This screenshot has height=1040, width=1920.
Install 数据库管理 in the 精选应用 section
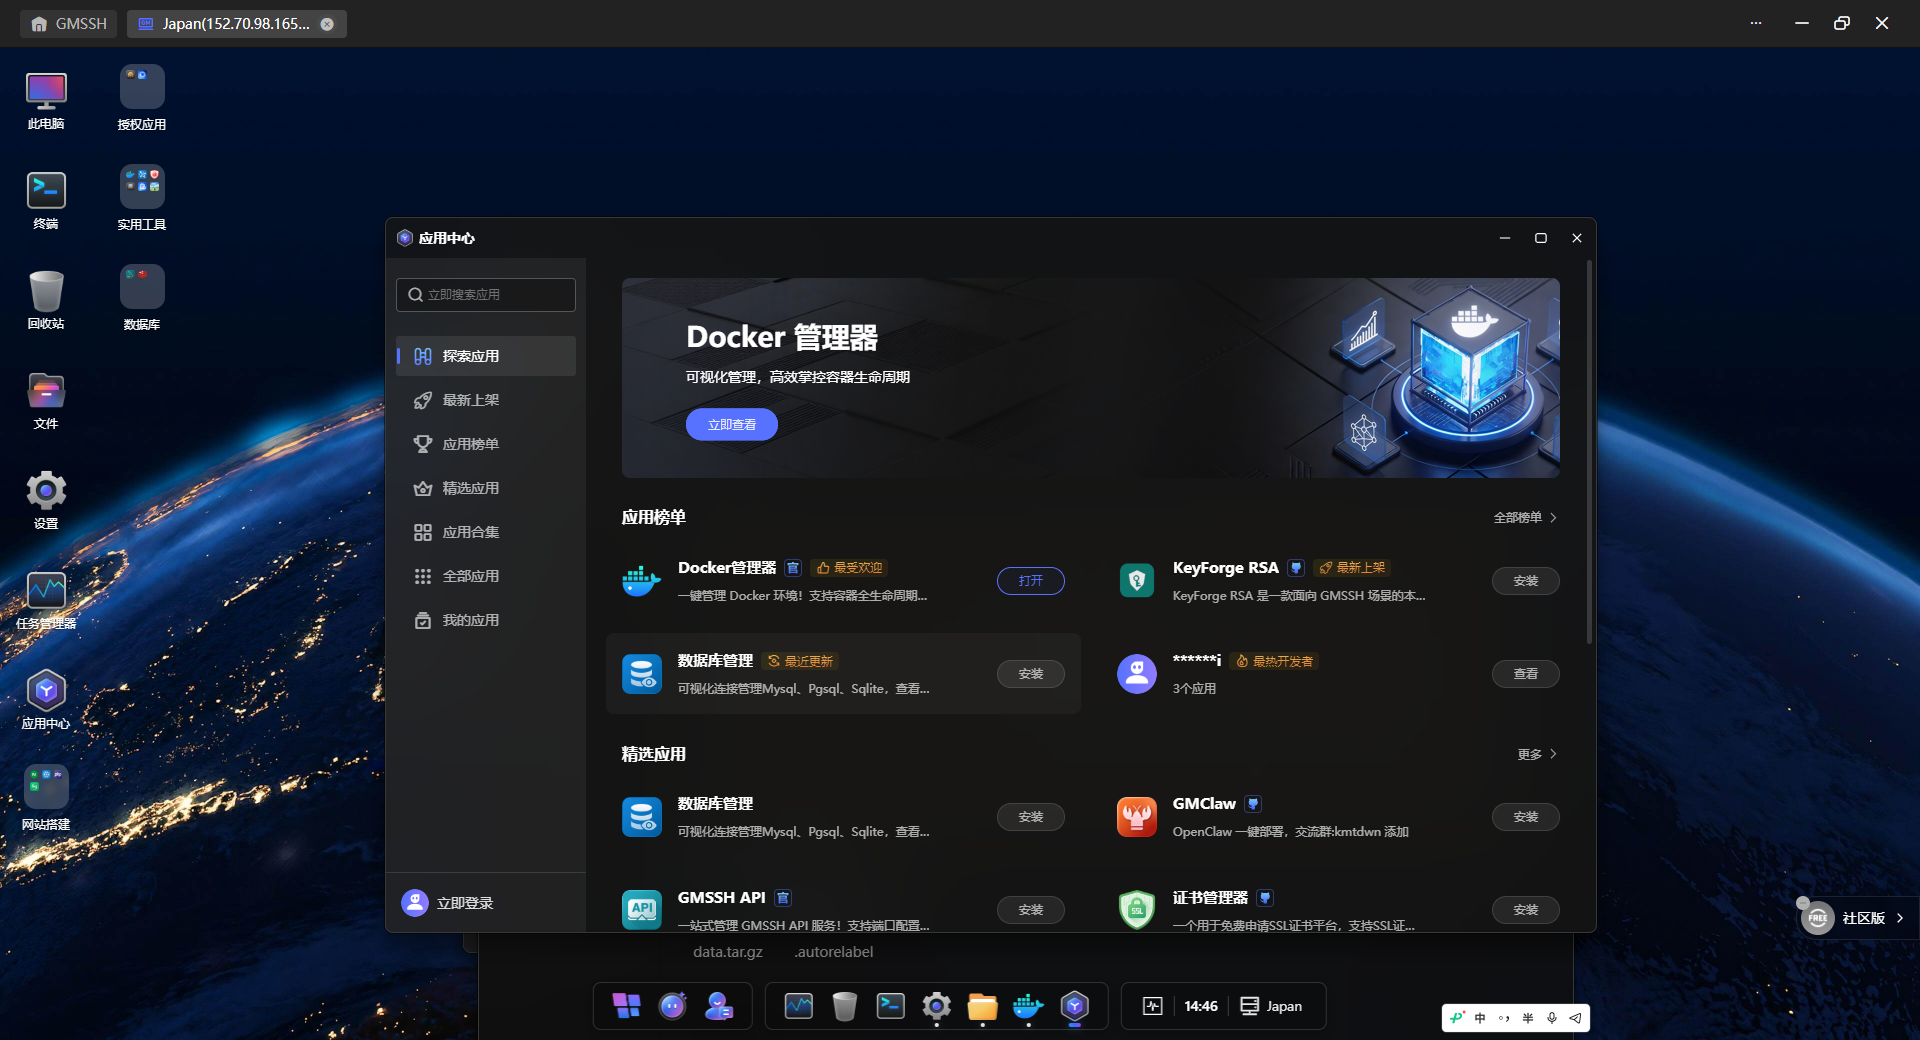pyautogui.click(x=1031, y=817)
